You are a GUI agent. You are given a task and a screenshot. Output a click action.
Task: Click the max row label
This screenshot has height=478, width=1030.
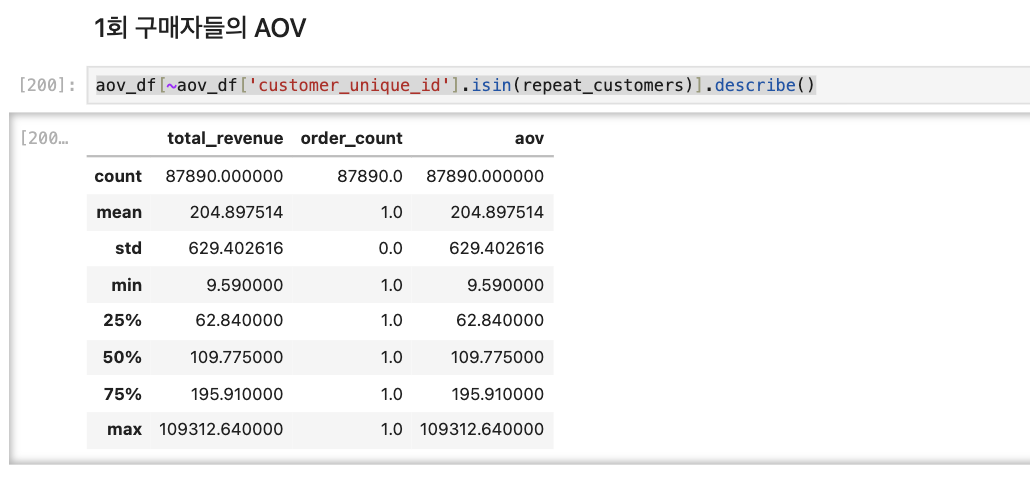pyautogui.click(x=125, y=429)
